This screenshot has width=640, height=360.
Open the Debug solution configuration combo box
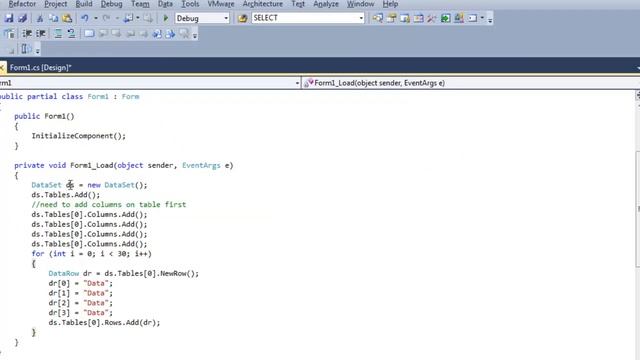pyautogui.click(x=202, y=18)
